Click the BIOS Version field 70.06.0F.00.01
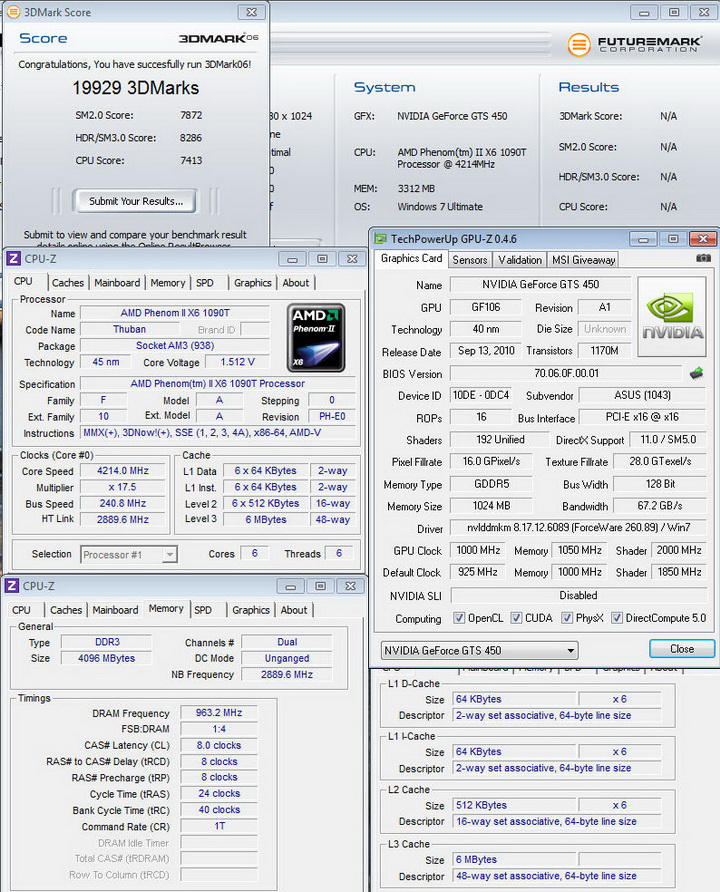The height and width of the screenshot is (892, 720). tap(566, 374)
